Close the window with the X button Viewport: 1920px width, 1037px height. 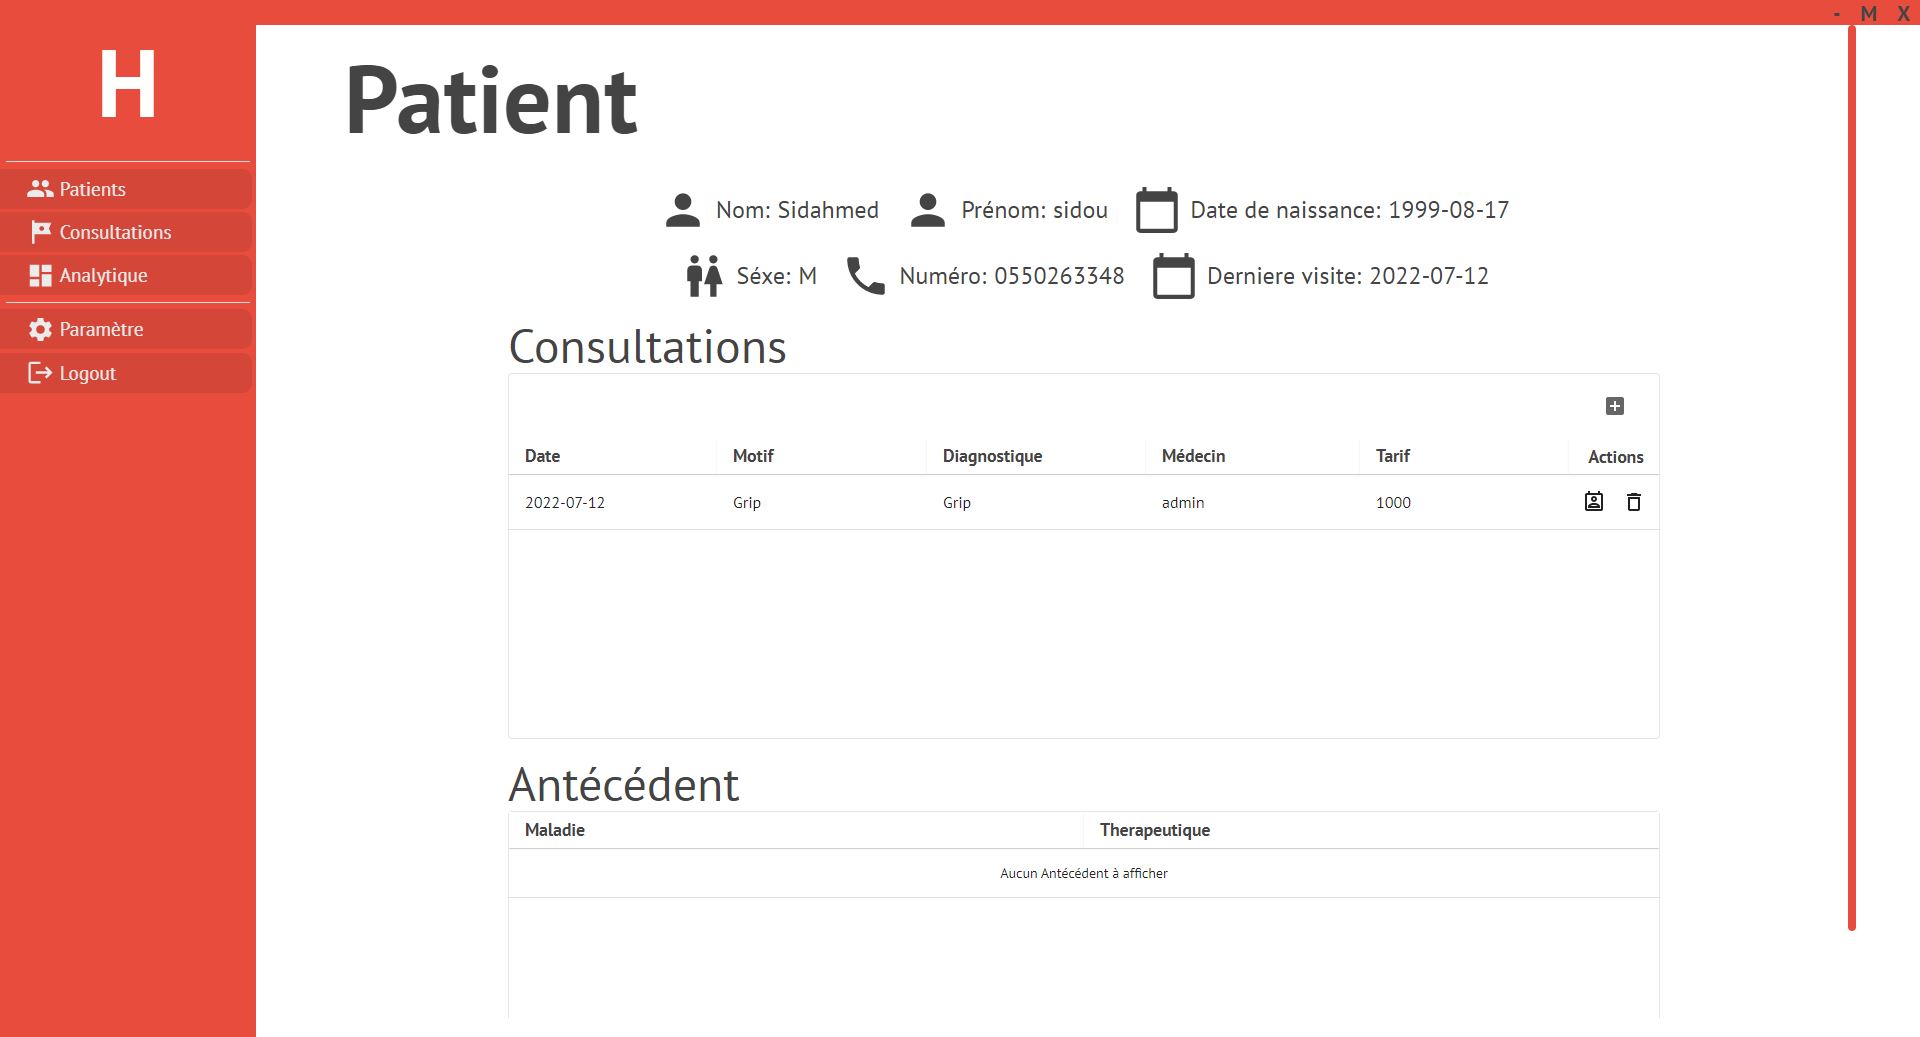[1904, 14]
